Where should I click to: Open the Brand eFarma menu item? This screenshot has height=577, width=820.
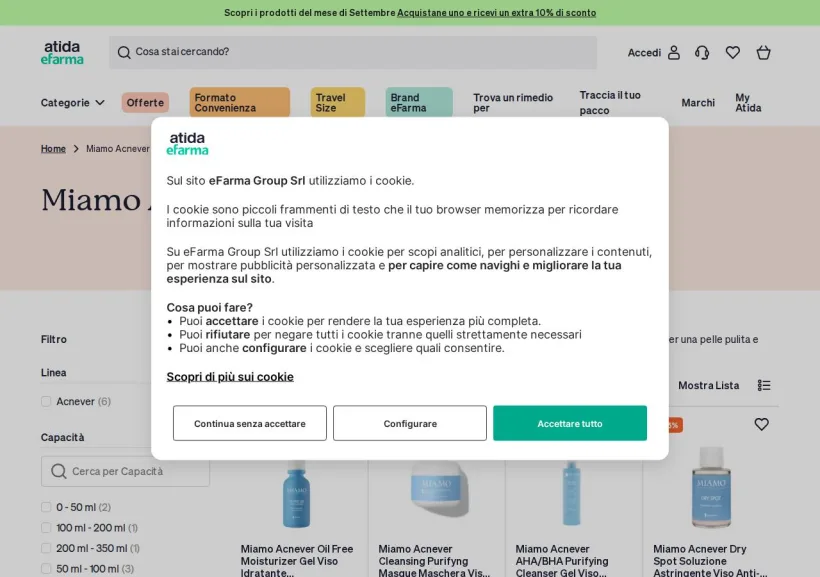click(419, 103)
